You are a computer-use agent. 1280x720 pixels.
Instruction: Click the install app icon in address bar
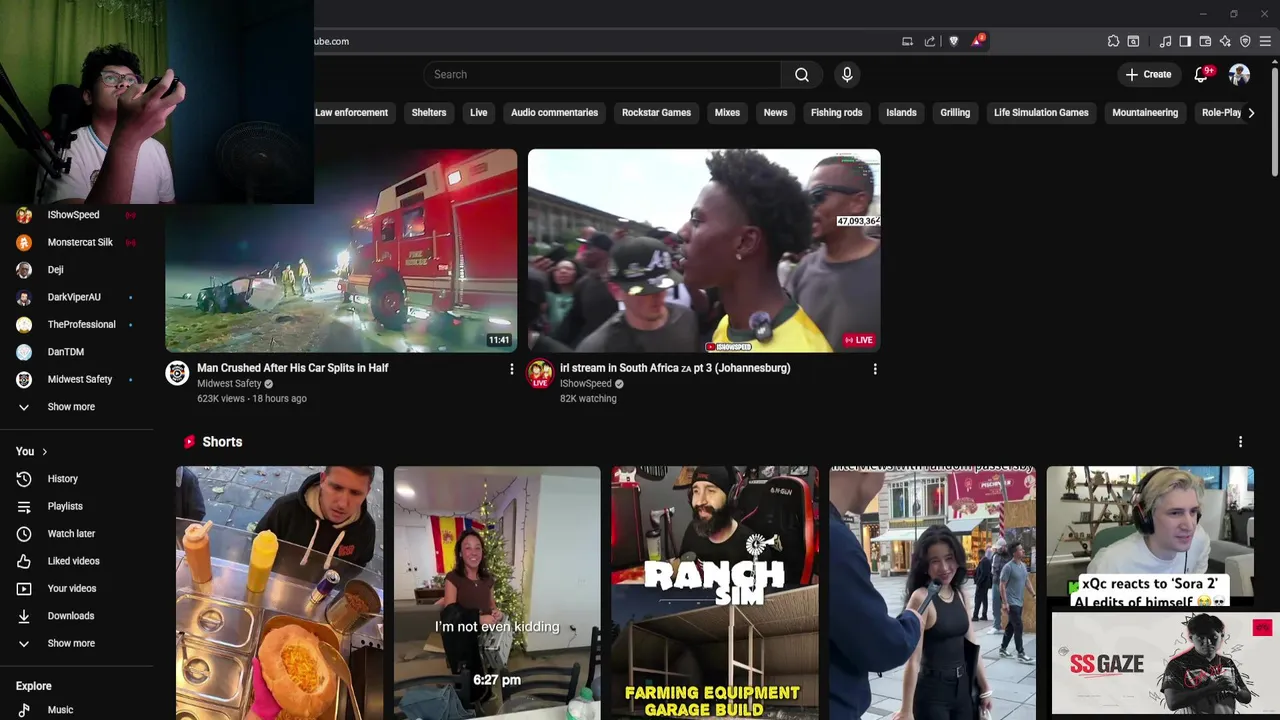click(x=907, y=41)
